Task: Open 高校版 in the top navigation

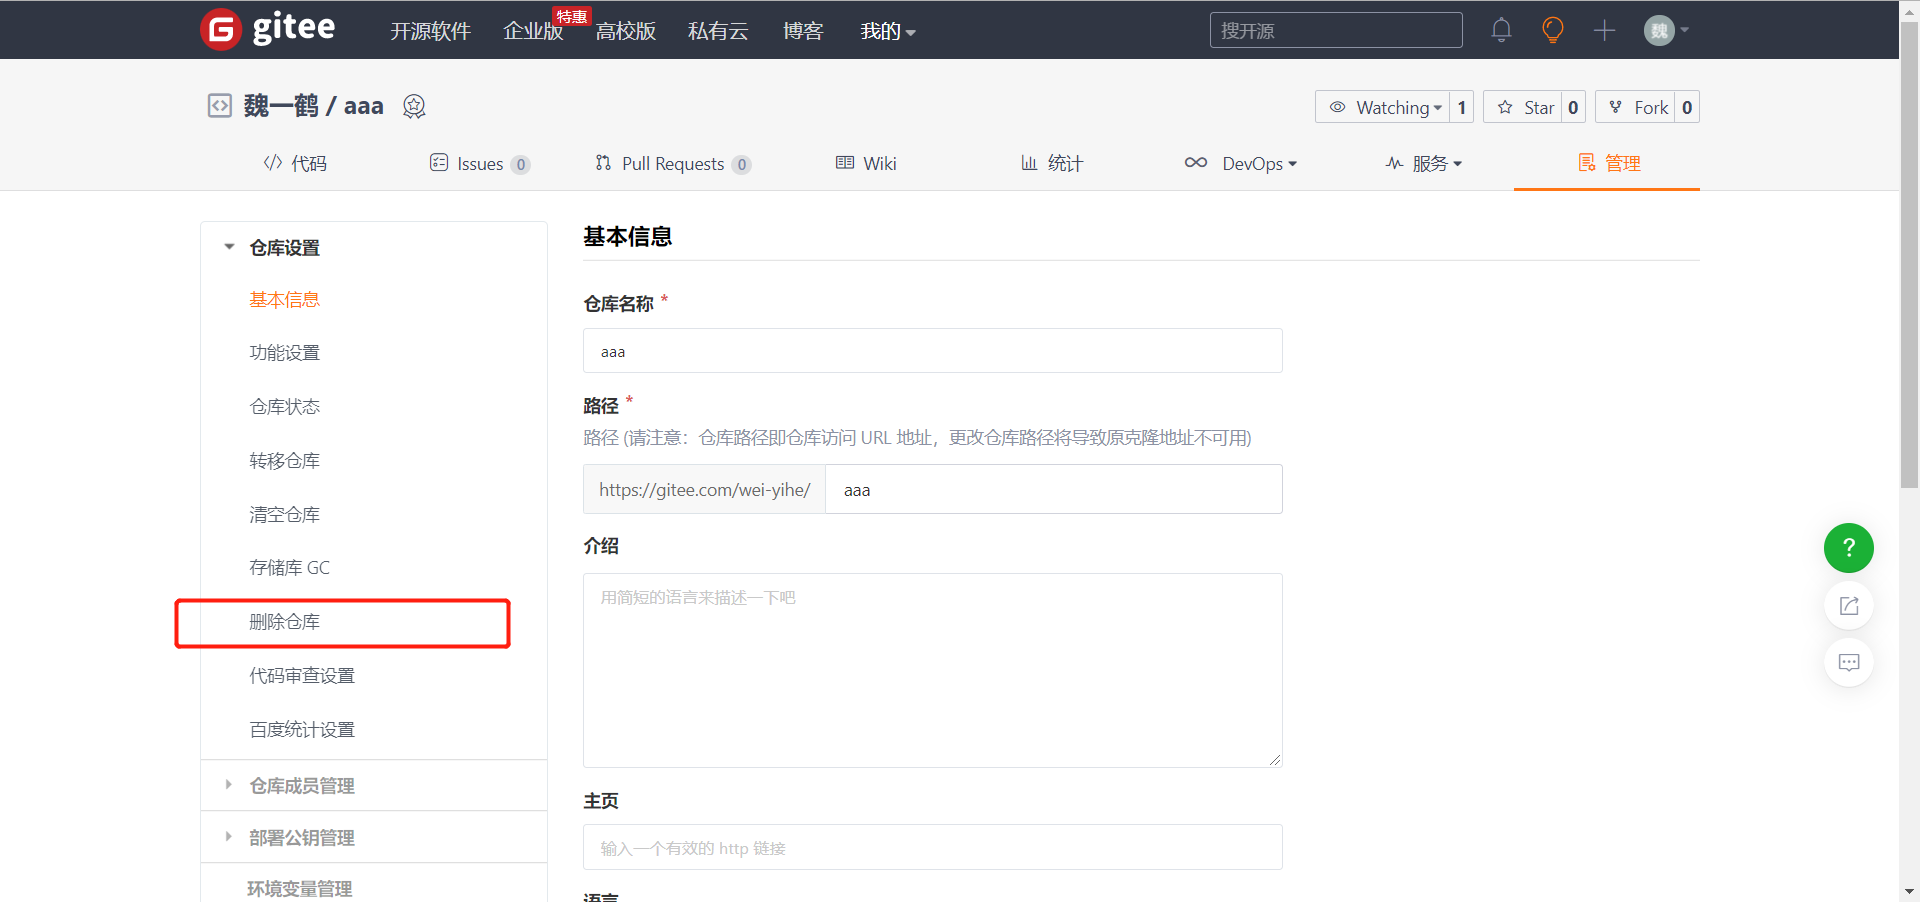Action: (626, 31)
